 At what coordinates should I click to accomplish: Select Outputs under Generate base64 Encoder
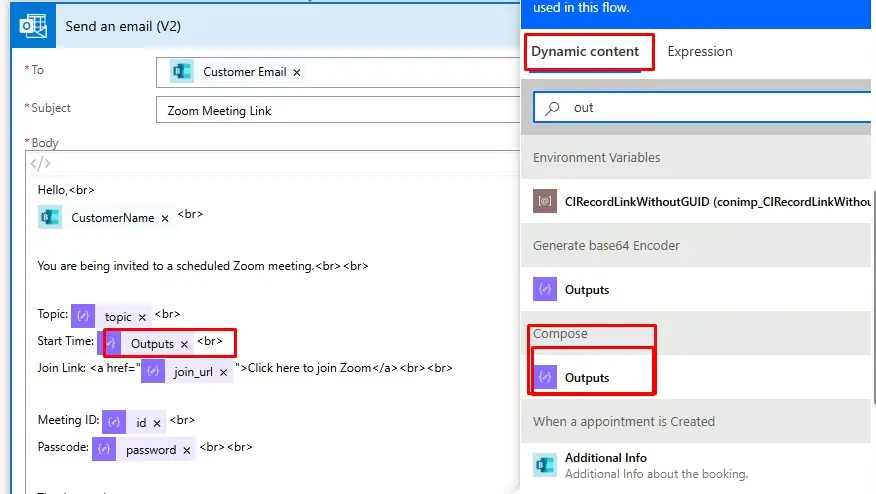(x=587, y=290)
